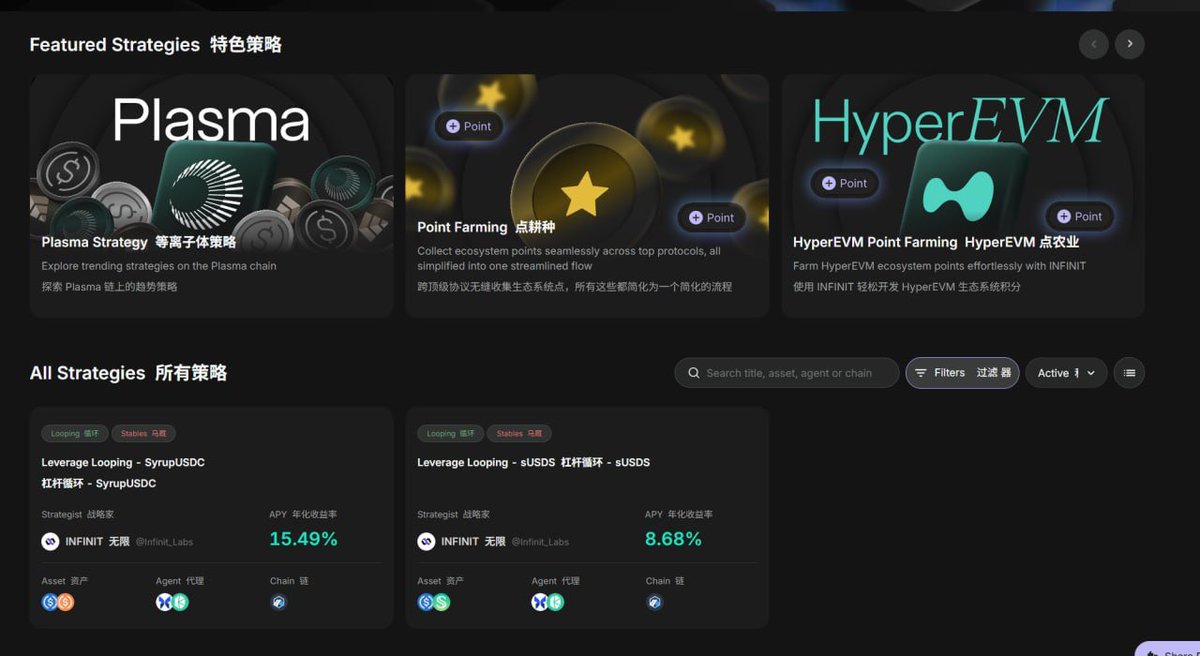The image size is (1200, 656).
Task: Toggle the list view layout icon
Action: (x=1129, y=372)
